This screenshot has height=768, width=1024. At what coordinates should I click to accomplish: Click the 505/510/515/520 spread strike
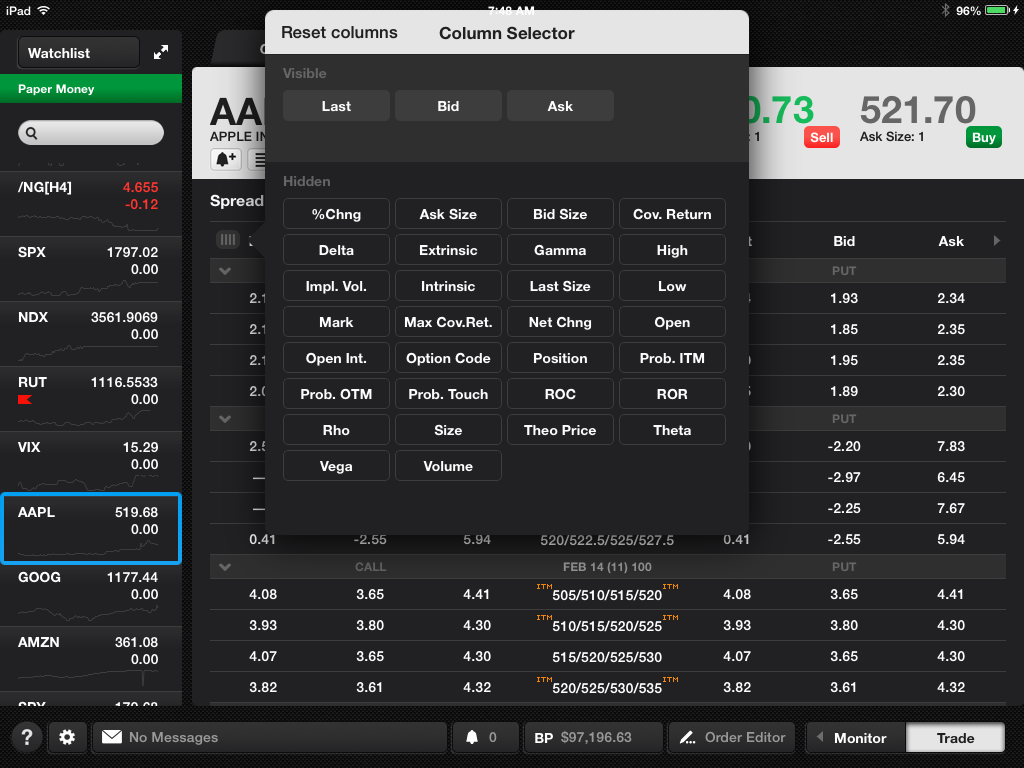pos(607,595)
